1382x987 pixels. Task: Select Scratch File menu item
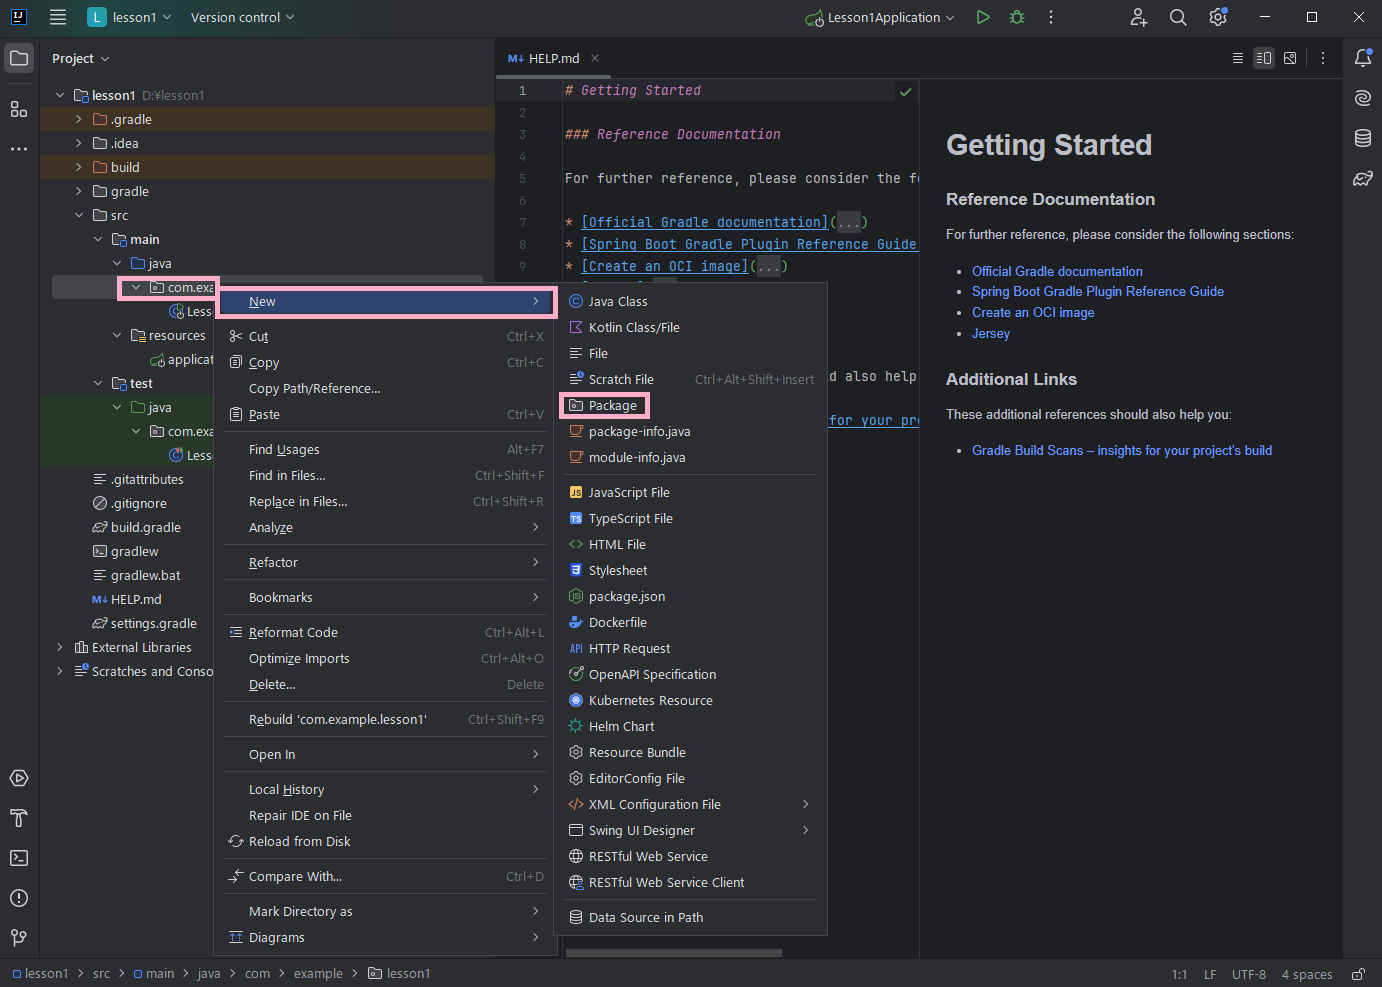(x=691, y=379)
